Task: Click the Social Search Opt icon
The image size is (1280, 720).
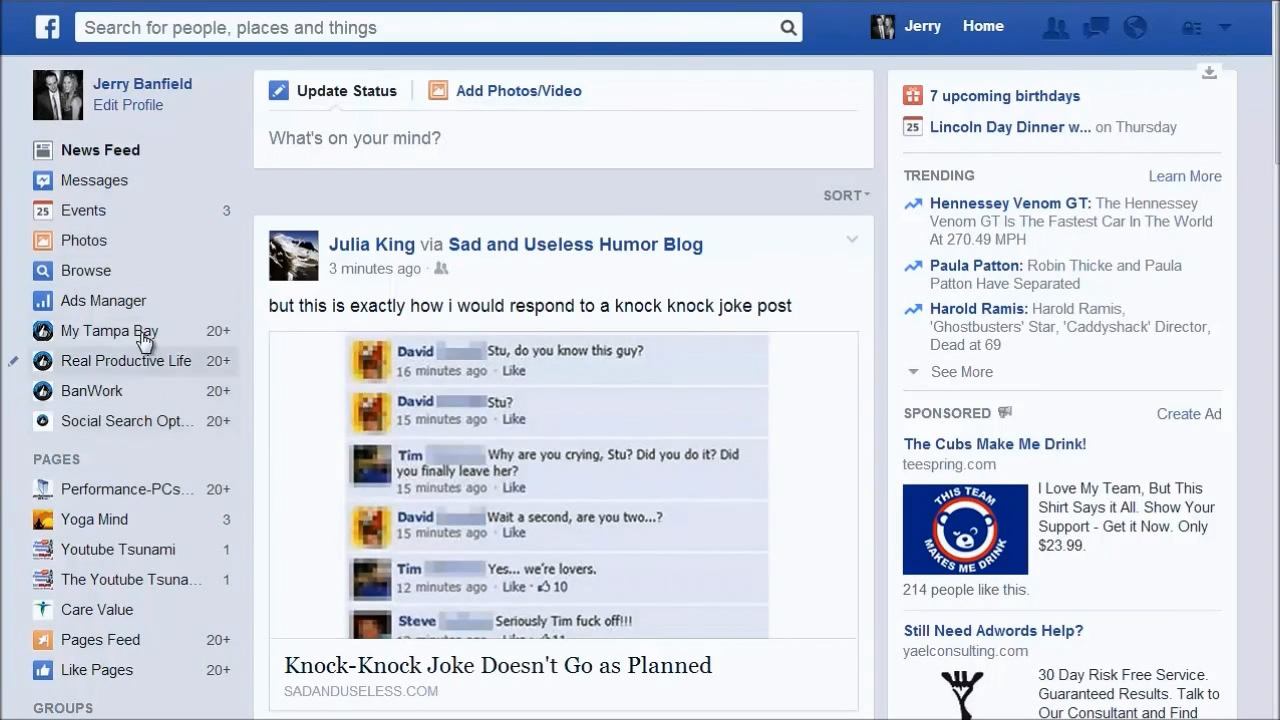Action: point(42,421)
